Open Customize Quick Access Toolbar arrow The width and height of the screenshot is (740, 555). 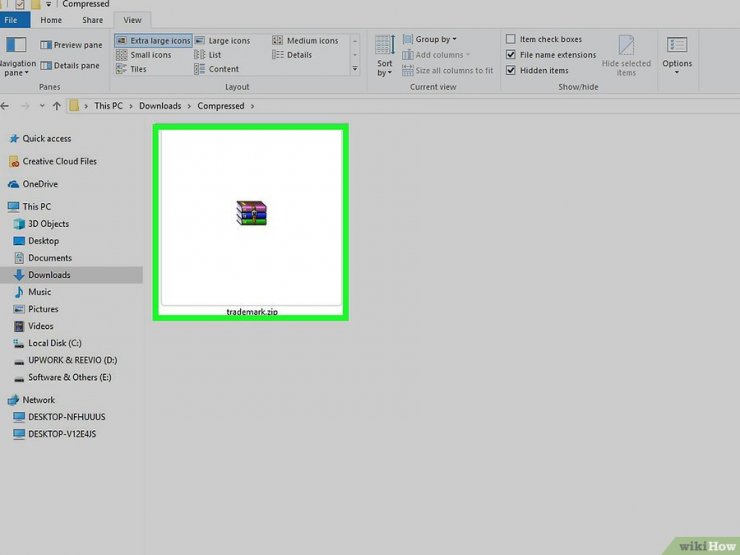[49, 4]
